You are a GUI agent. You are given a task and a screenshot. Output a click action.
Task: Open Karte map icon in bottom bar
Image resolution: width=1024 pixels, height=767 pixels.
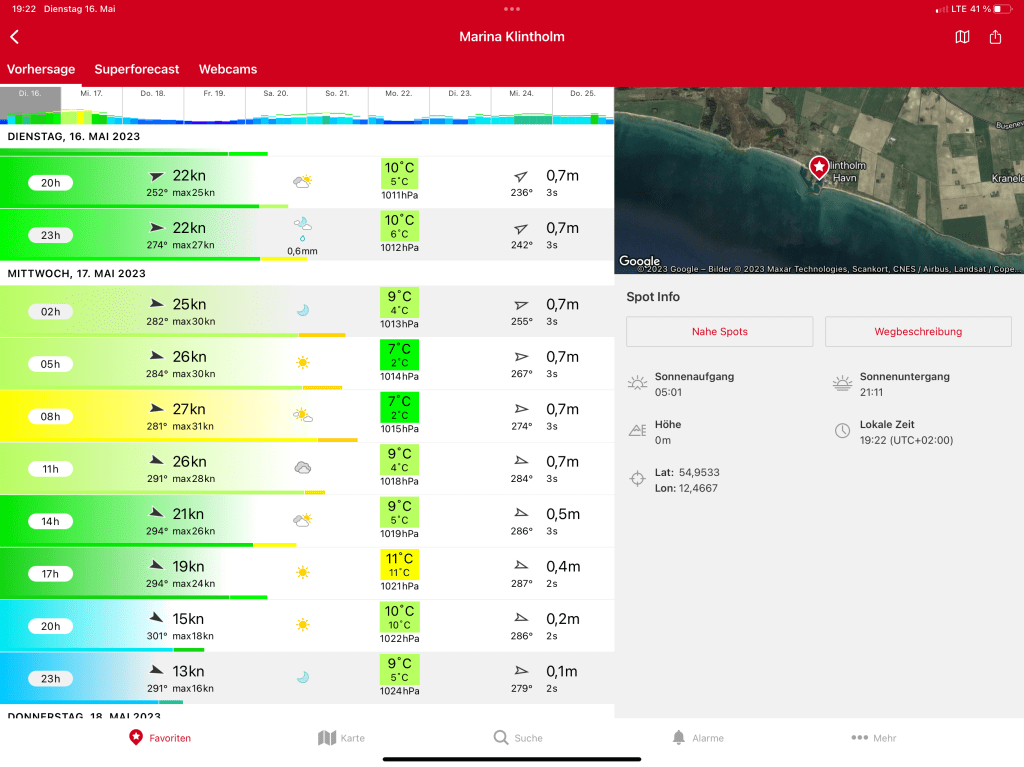point(327,737)
